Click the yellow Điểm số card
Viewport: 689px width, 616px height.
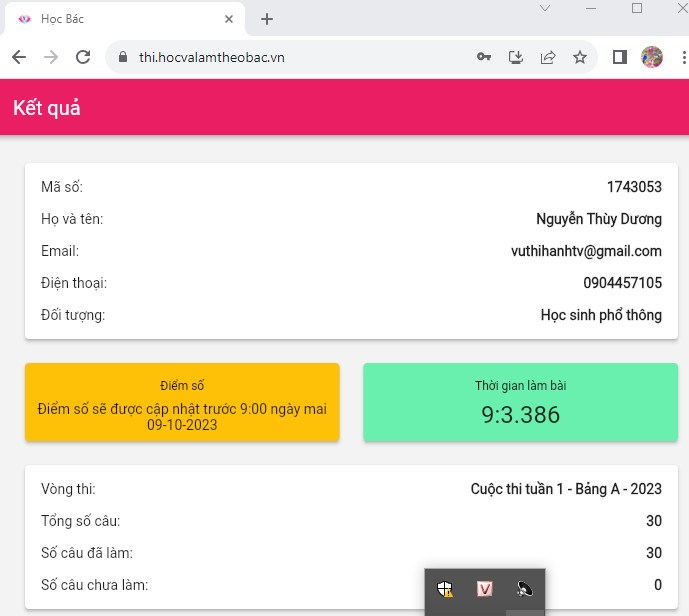[182, 402]
